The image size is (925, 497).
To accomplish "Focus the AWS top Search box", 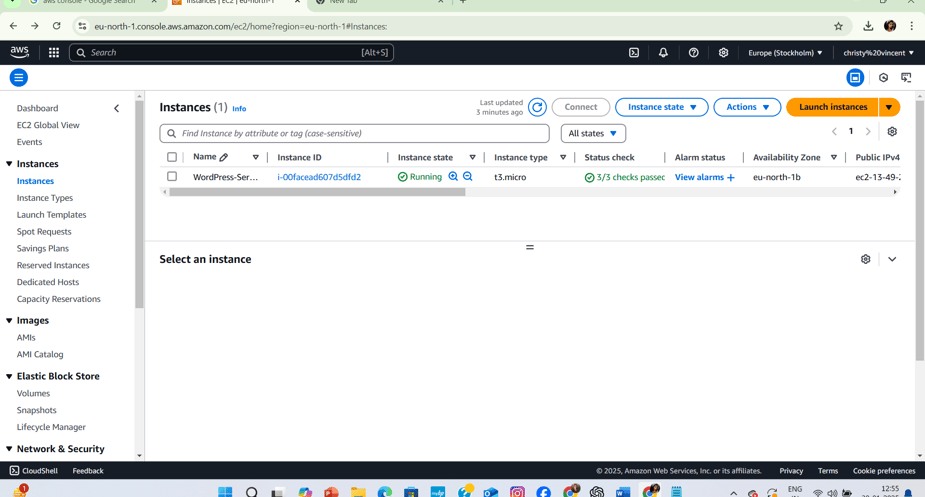I will tap(231, 53).
